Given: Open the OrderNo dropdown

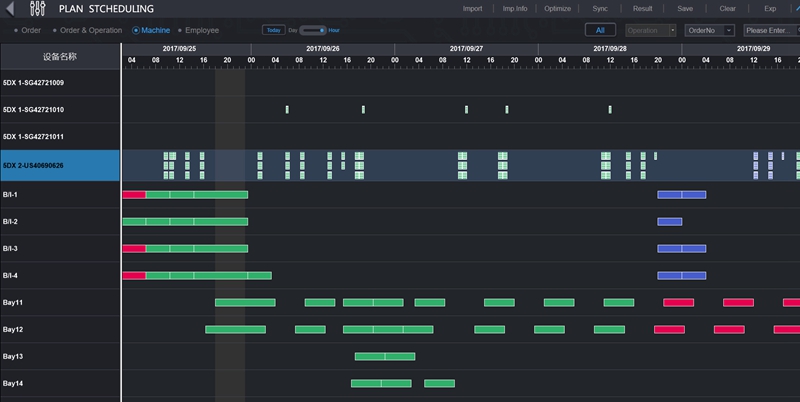Looking at the screenshot, I should click(x=709, y=30).
